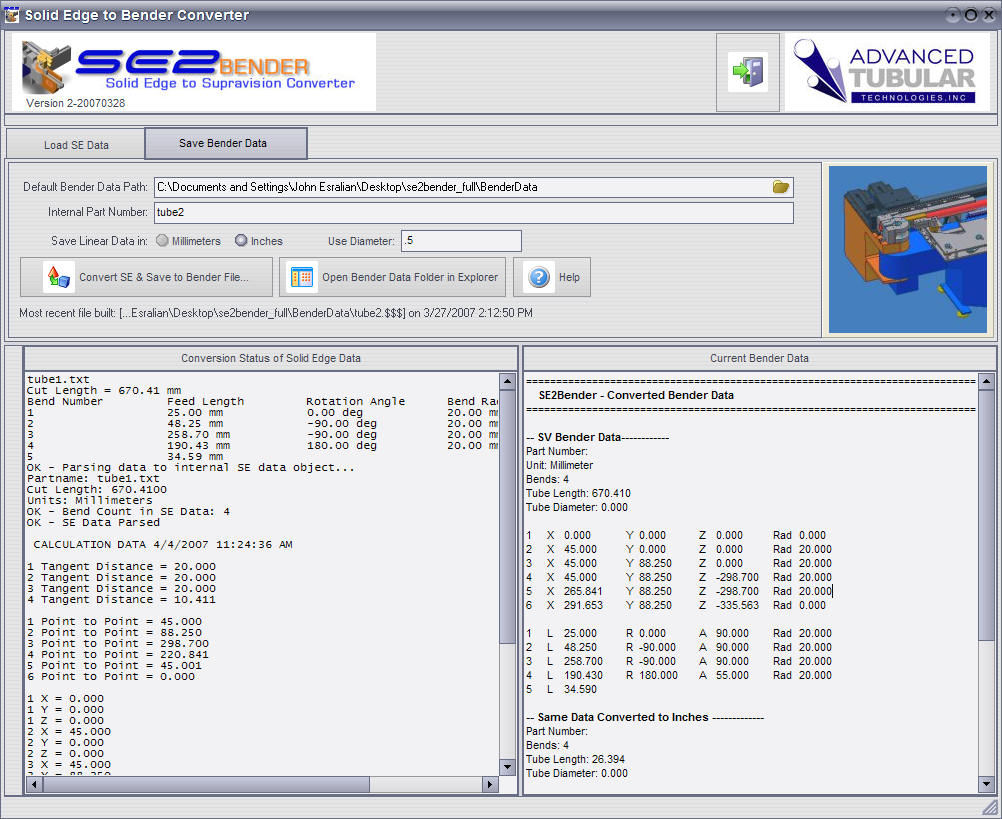Switch to the Load SE Data tab
Viewport: 1002px width, 819px height.
coord(76,145)
